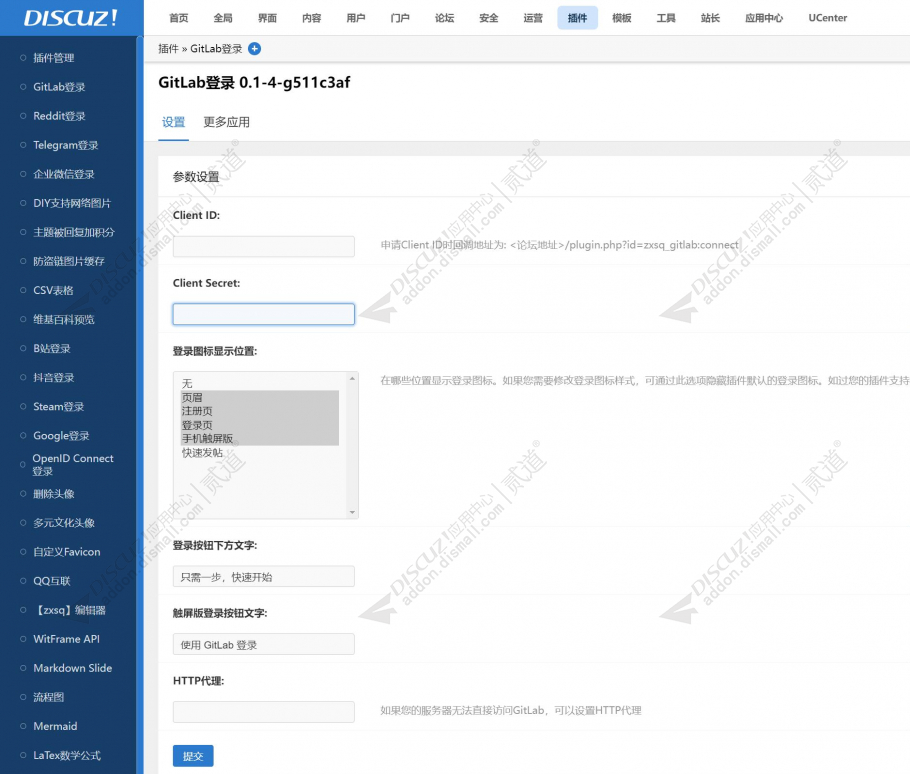Open 防盗链图片缓存 in the sidebar
Viewport: 910px width, 774px height.
(x=69, y=261)
